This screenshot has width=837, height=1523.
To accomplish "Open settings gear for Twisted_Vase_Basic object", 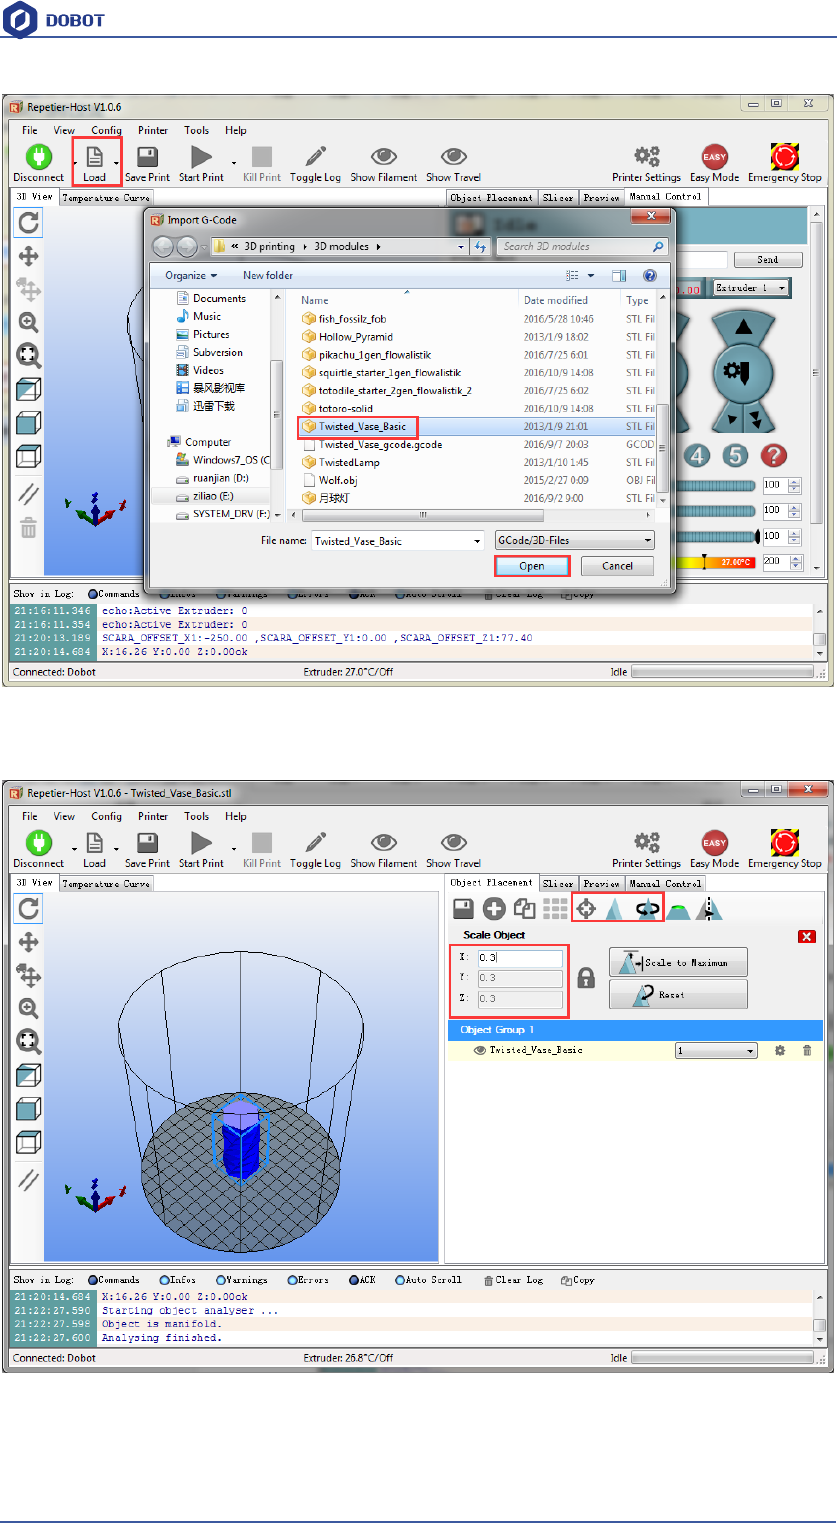I will tap(781, 1051).
